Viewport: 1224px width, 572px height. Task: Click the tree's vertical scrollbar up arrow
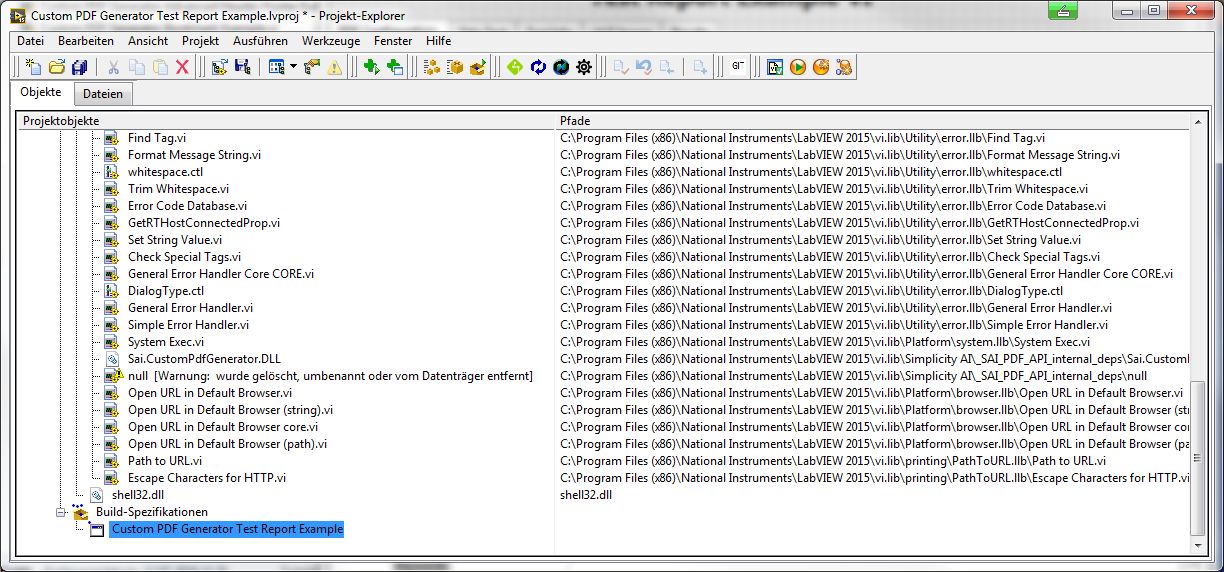1196,122
